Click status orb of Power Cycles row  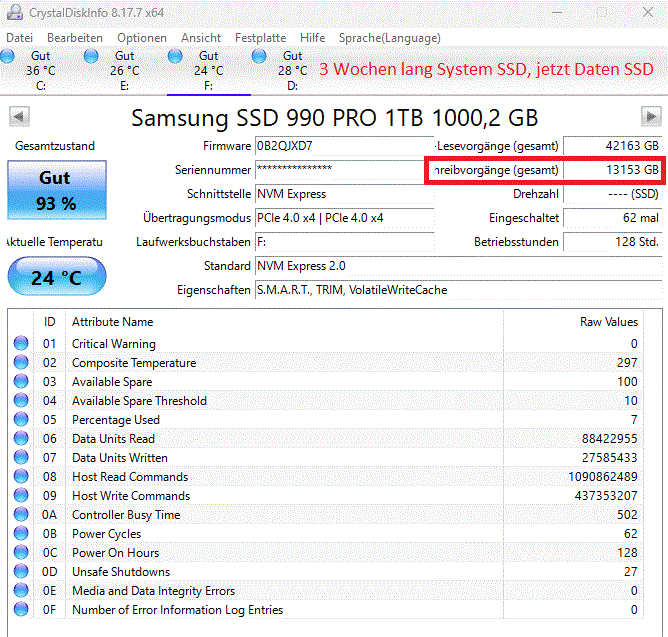click(x=21, y=533)
